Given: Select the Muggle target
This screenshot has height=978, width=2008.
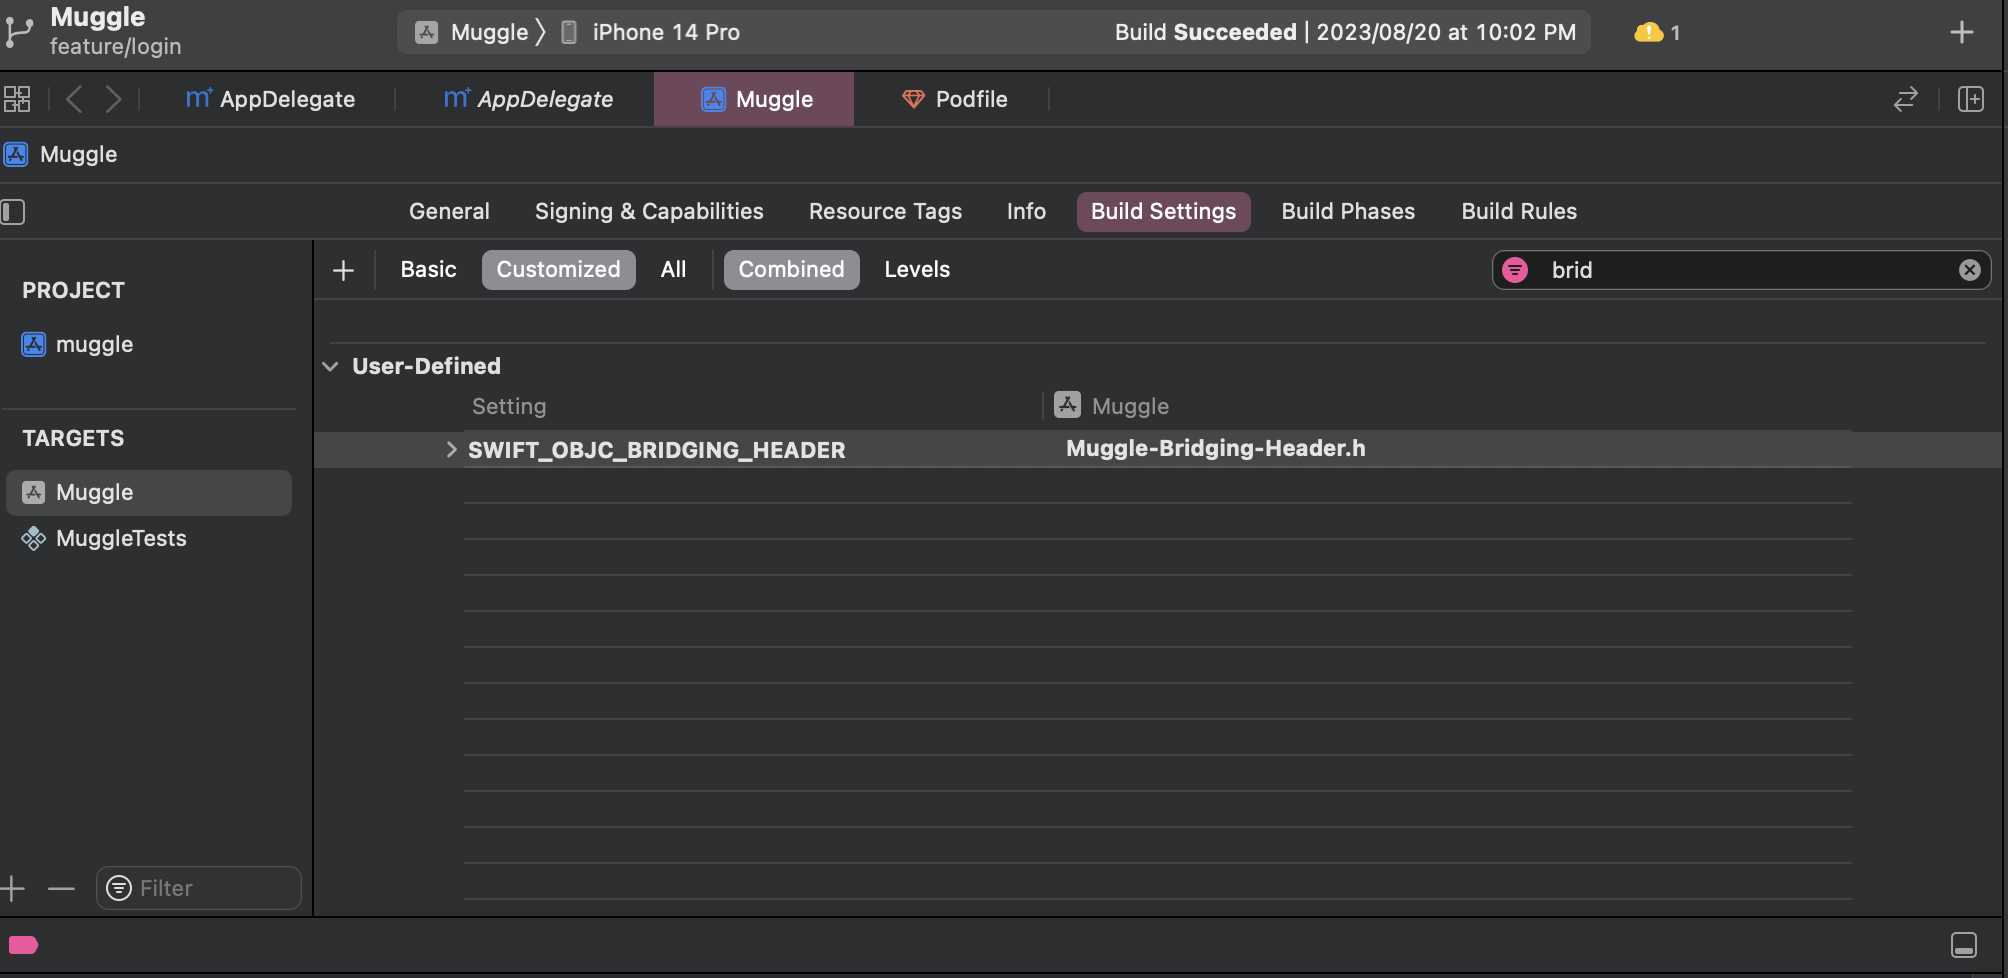Looking at the screenshot, I should click(x=149, y=493).
